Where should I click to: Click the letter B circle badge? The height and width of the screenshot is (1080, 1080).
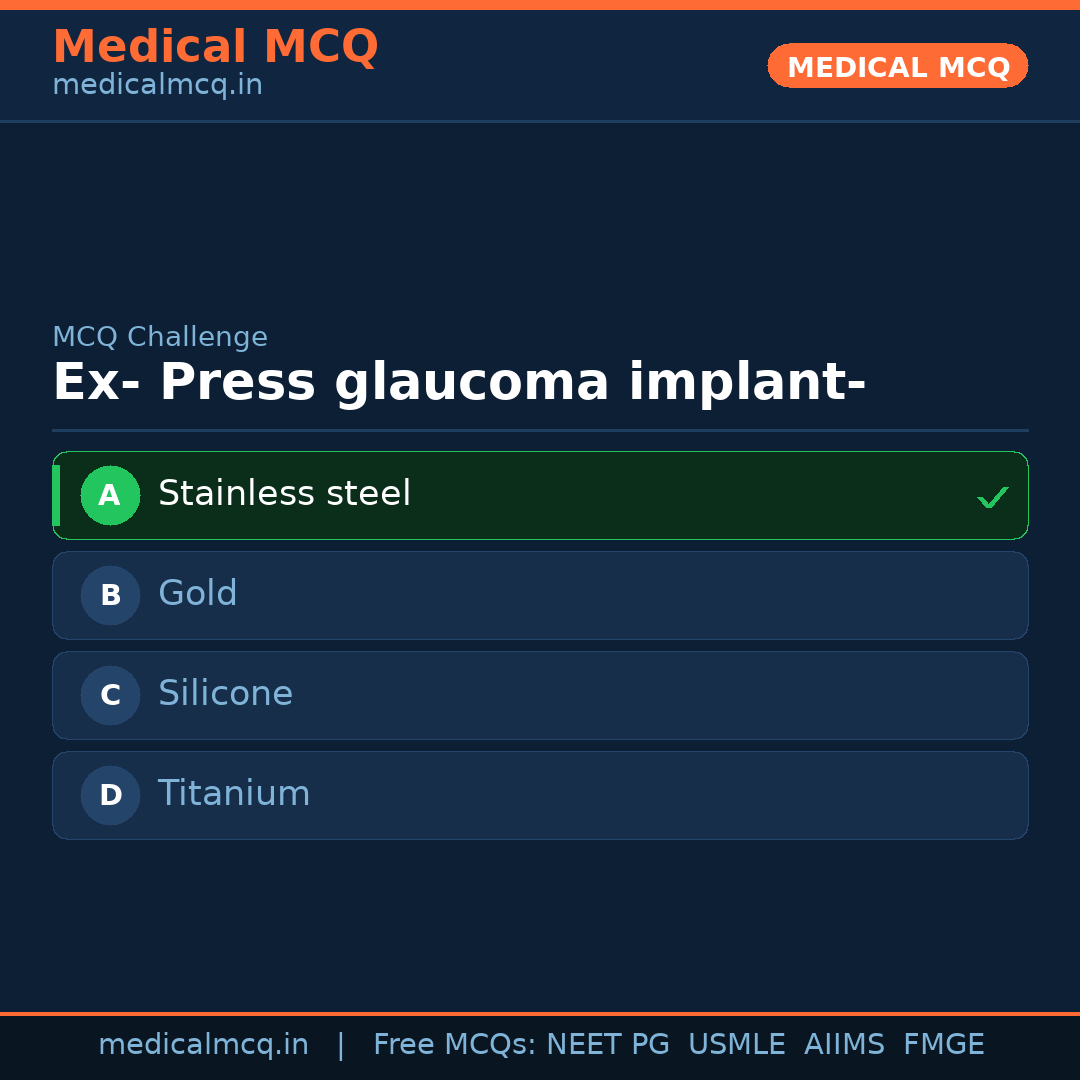coord(110,595)
